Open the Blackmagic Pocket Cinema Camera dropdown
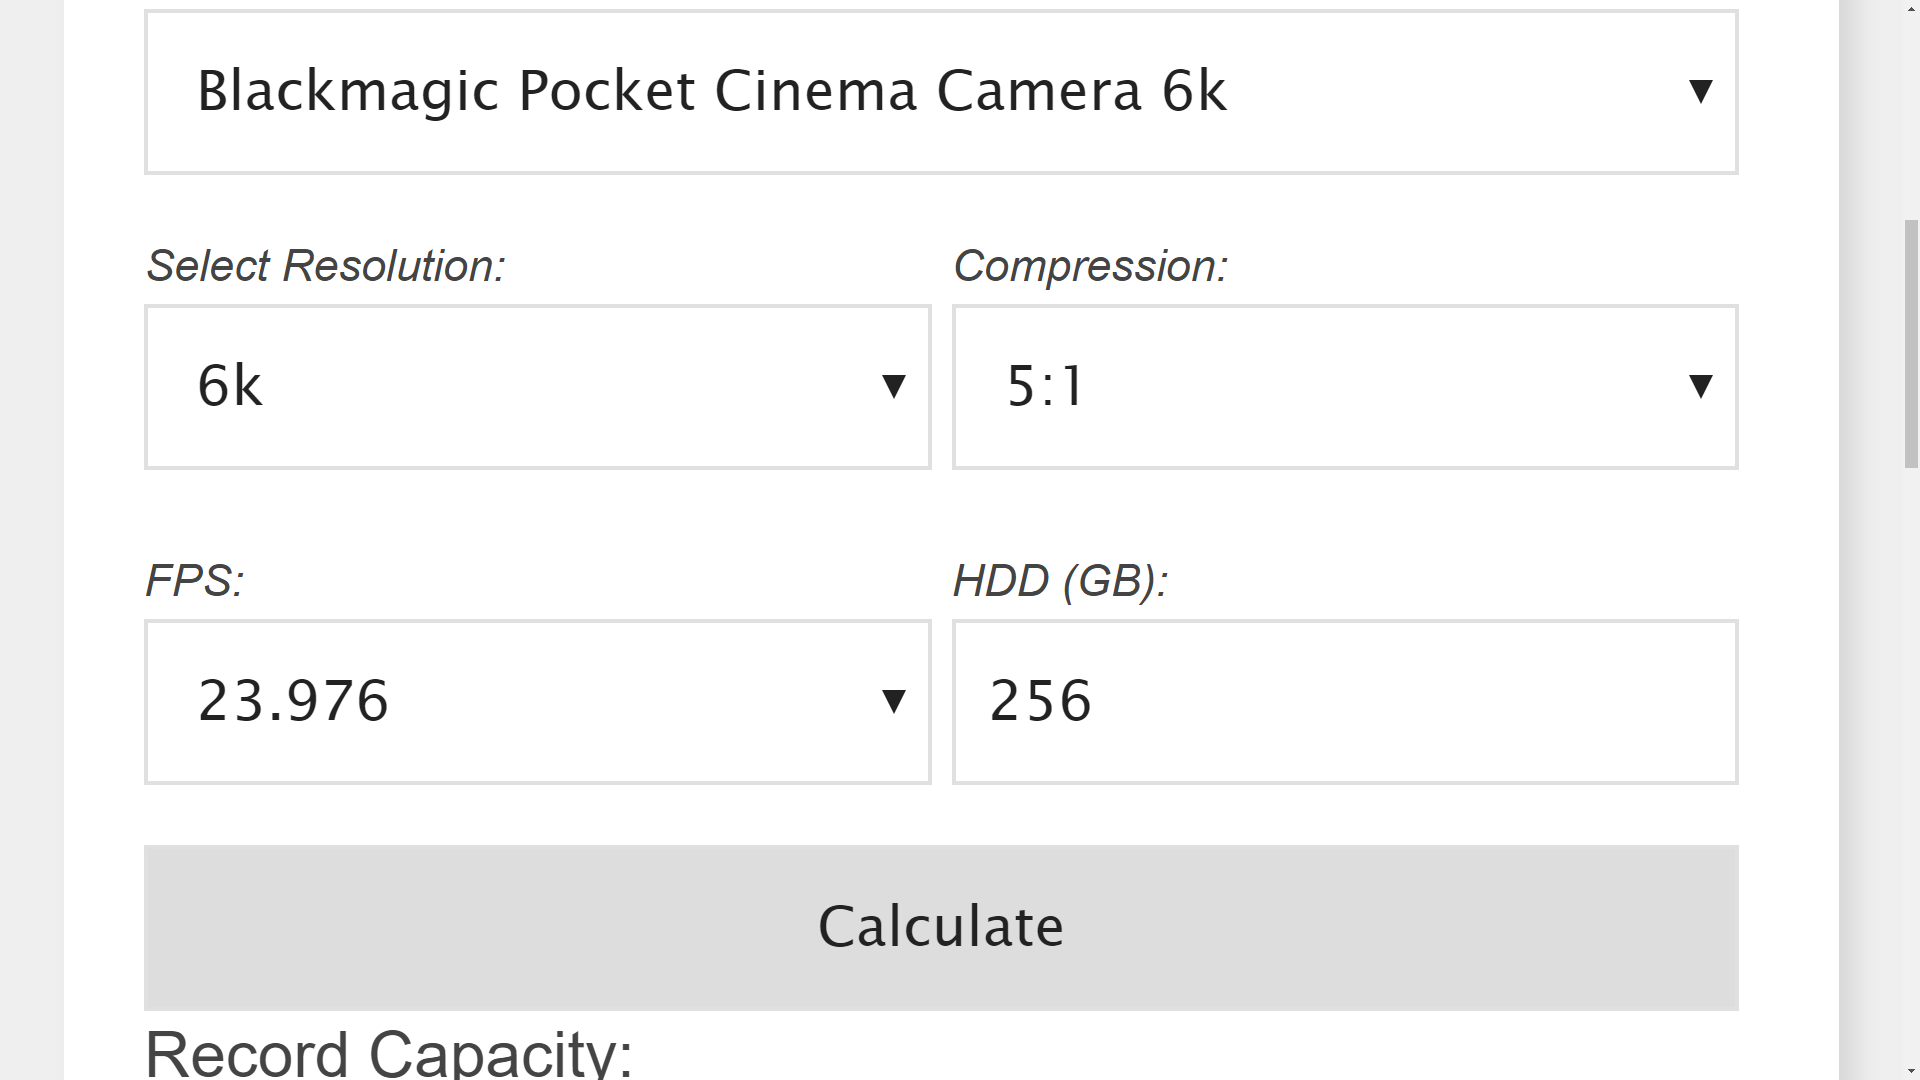Screen dimensions: 1920x1080 pyautogui.click(x=940, y=92)
